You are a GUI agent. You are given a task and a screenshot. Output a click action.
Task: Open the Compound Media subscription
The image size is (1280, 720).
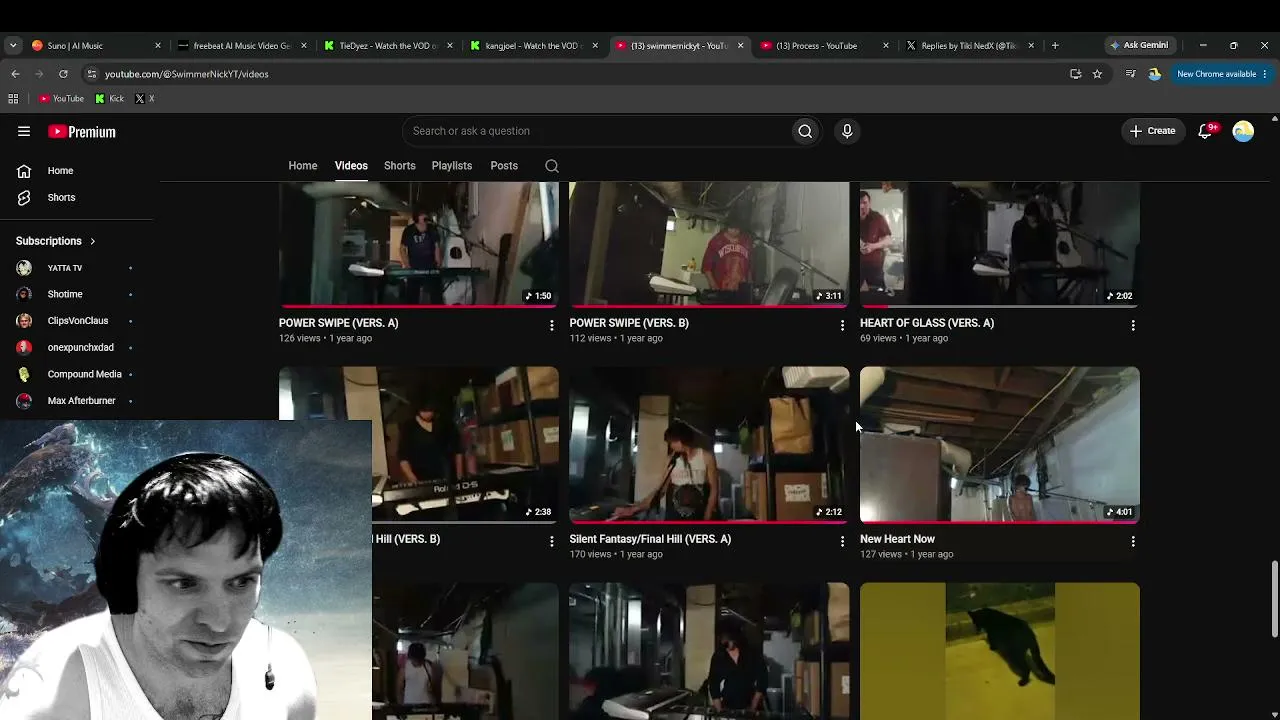click(x=77, y=374)
